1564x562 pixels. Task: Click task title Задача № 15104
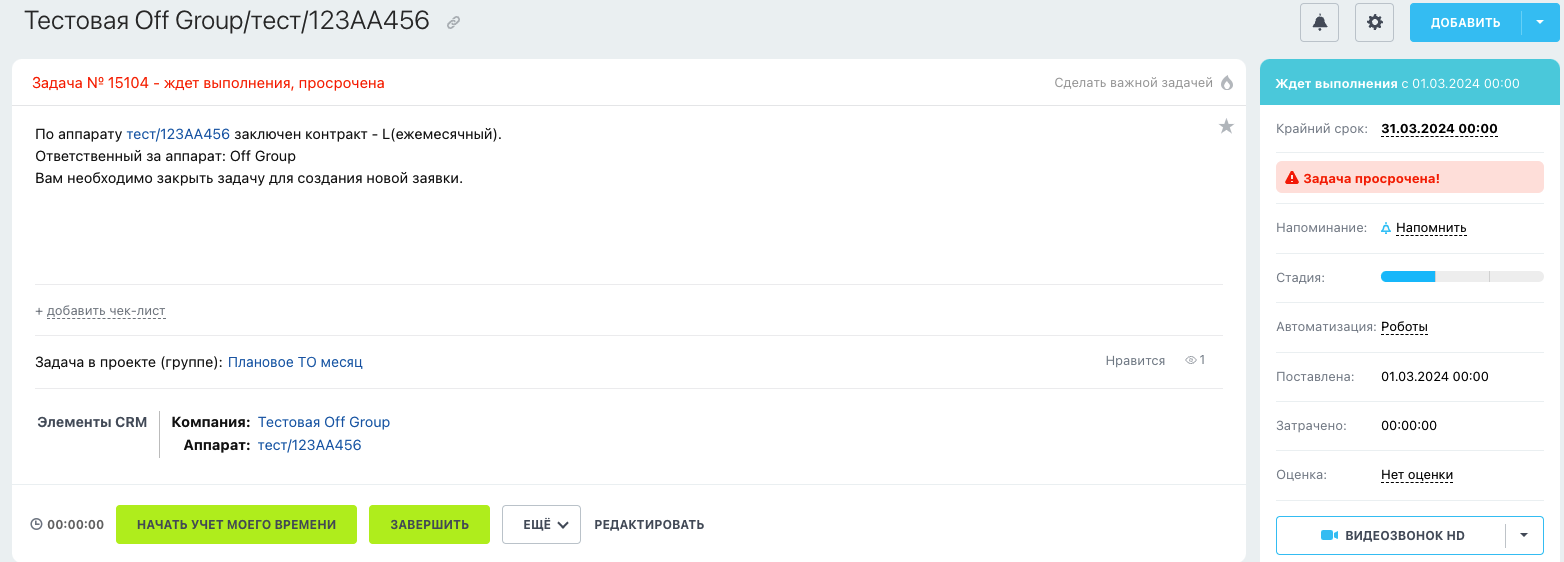click(208, 83)
